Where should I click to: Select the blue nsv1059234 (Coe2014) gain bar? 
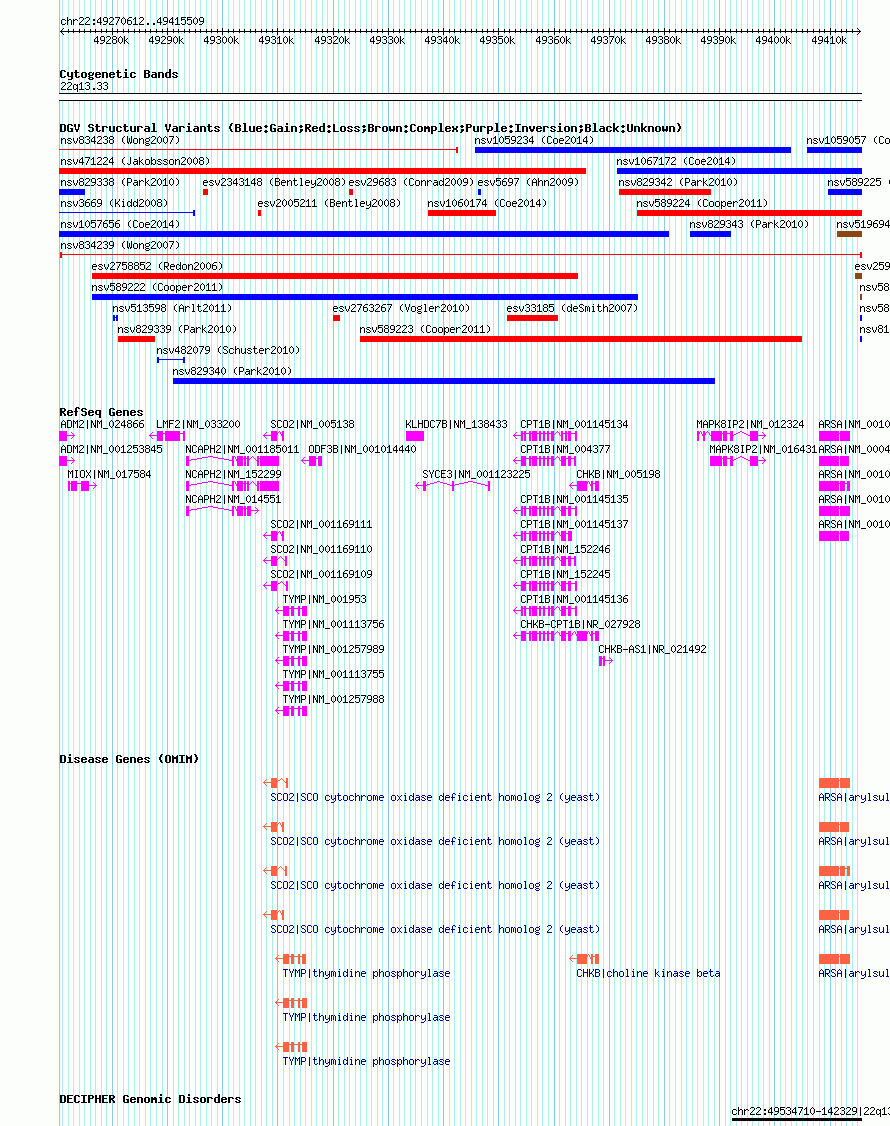coord(633,150)
